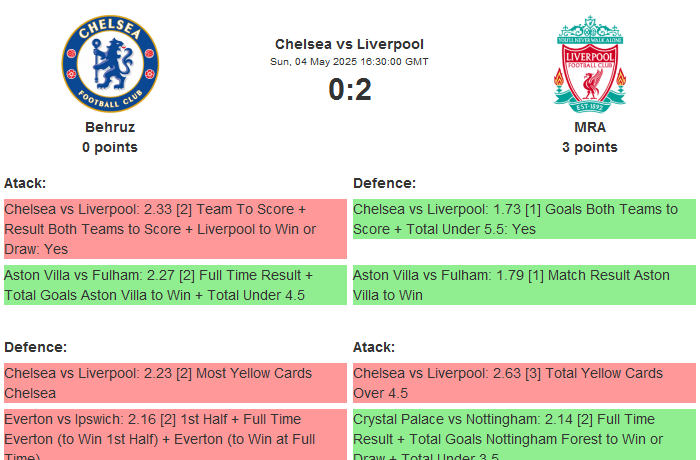
Task: Select the red Both Teams to Score + Liverpool bet
Action: pyautogui.click(x=174, y=229)
